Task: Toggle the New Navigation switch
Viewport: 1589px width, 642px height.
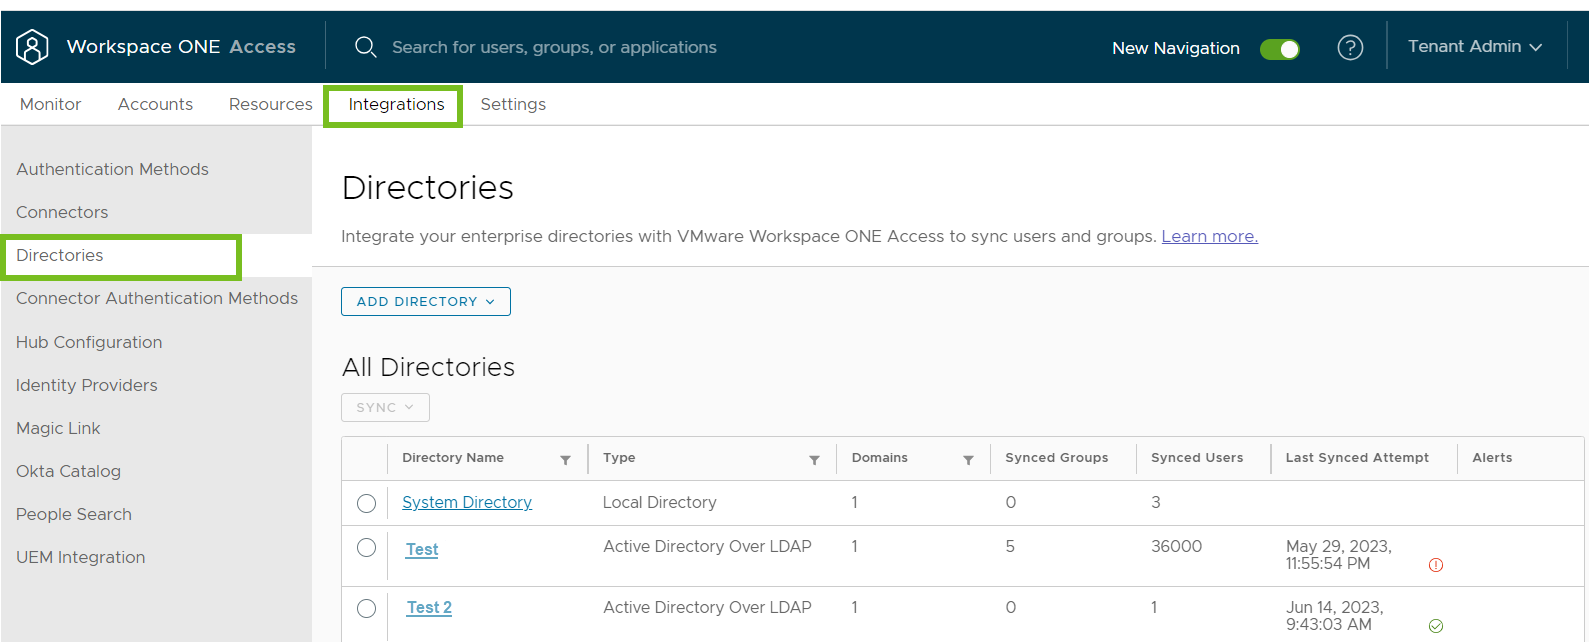Action: tap(1279, 49)
